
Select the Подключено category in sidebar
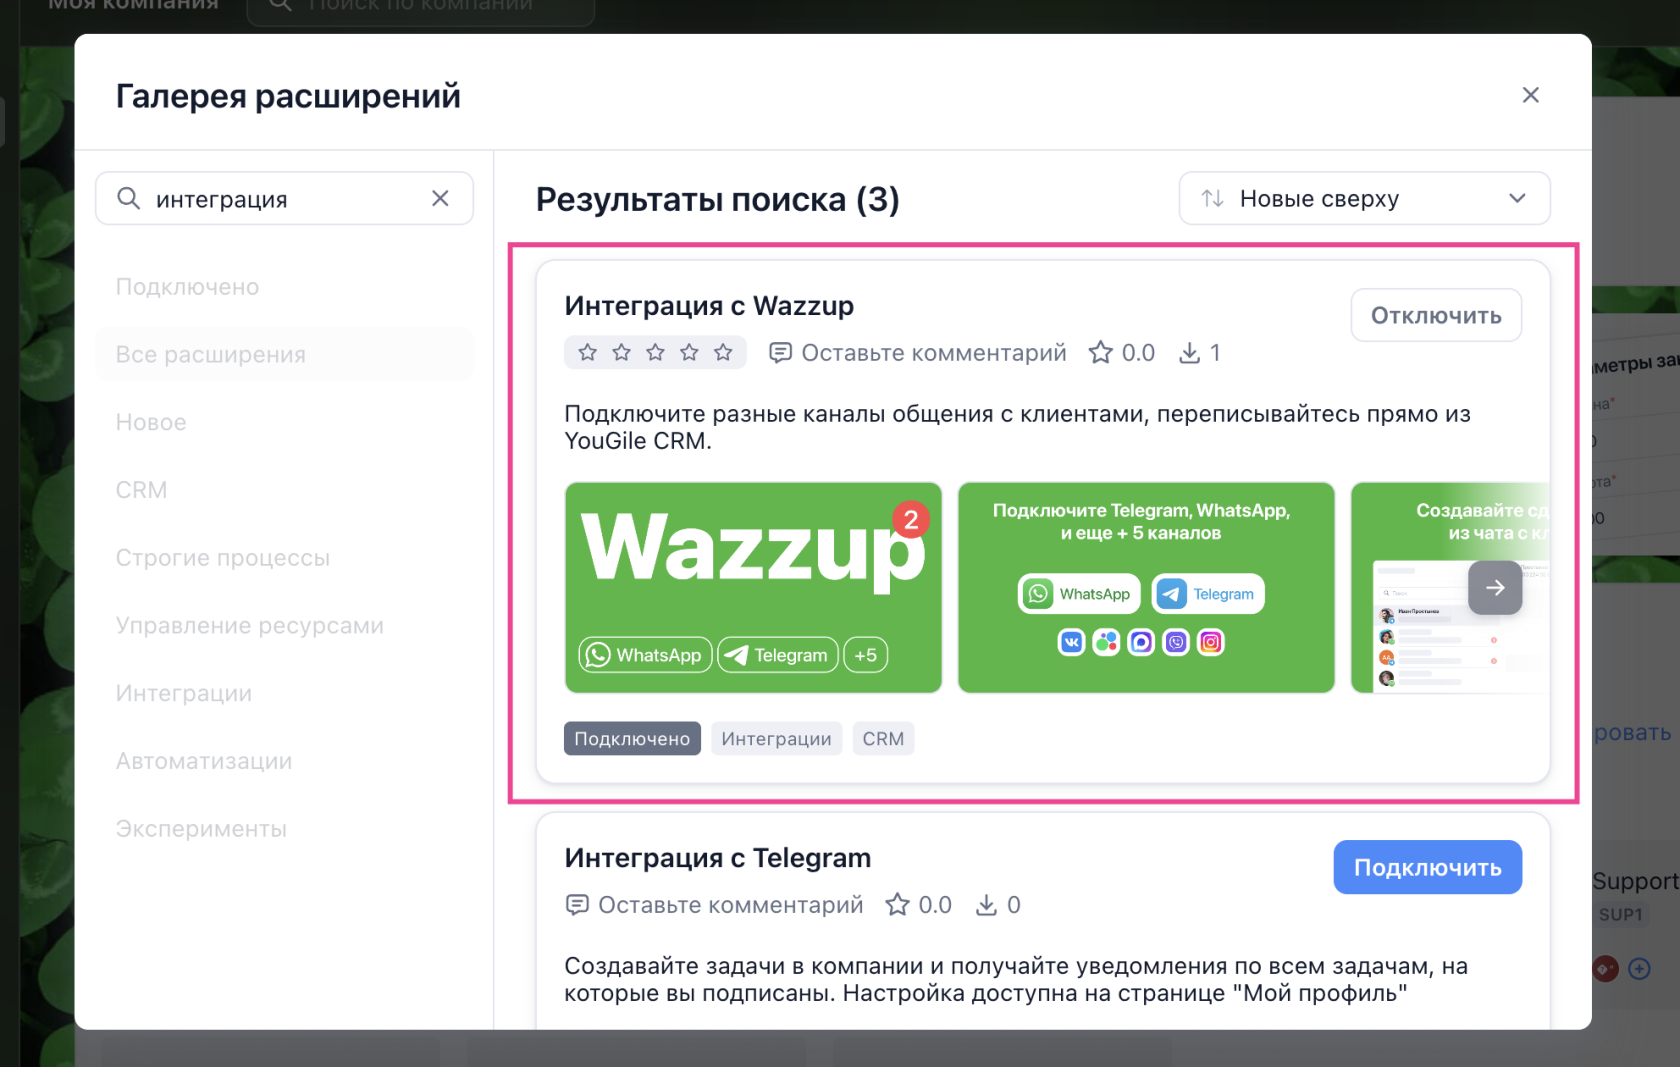click(x=187, y=287)
